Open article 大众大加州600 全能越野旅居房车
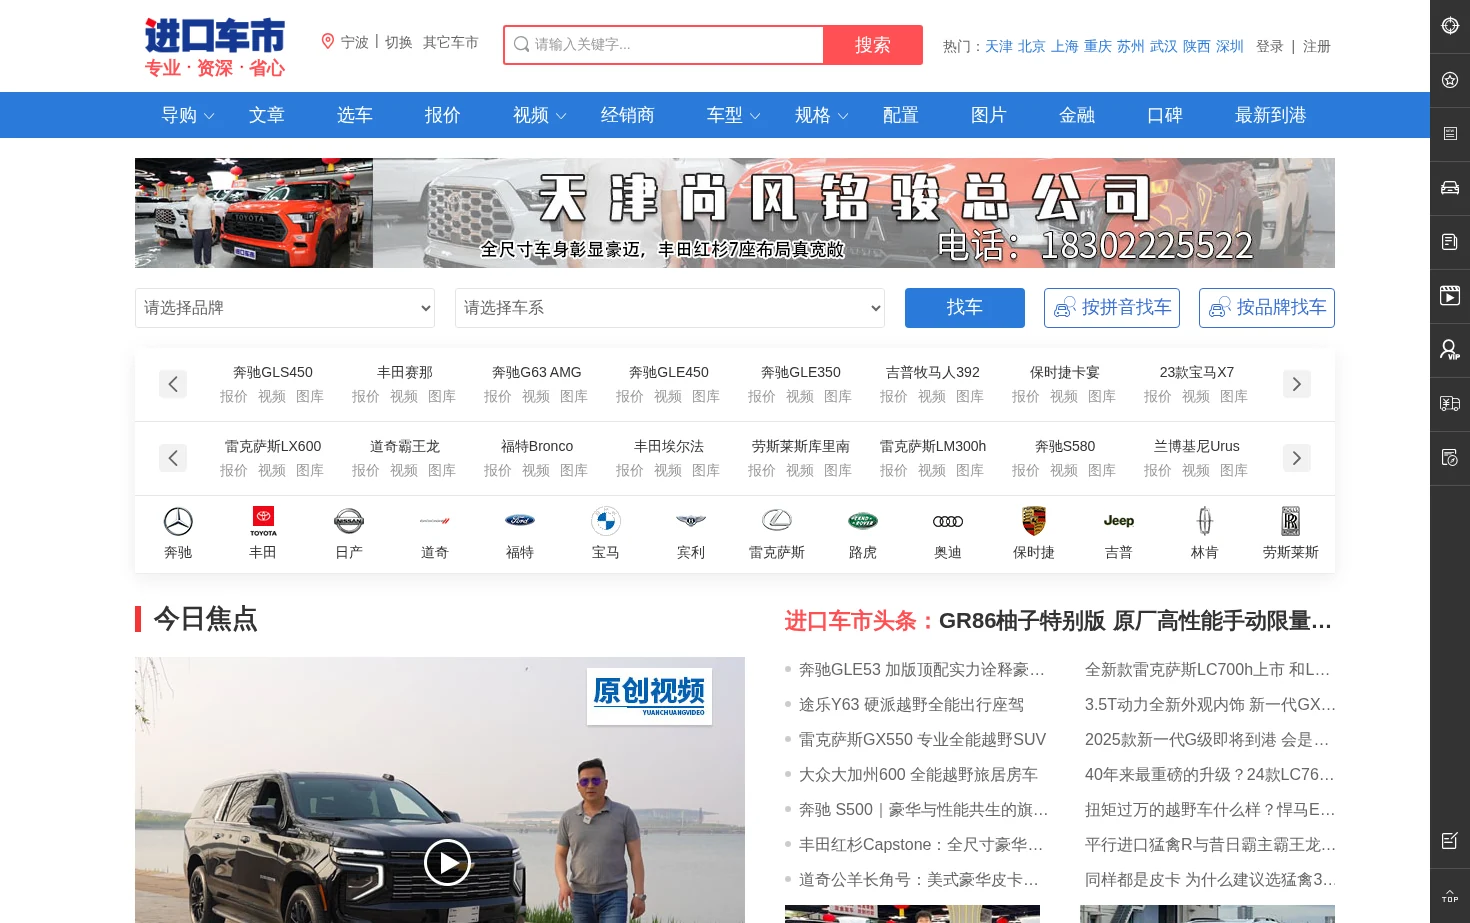The height and width of the screenshot is (923, 1470). click(x=918, y=775)
